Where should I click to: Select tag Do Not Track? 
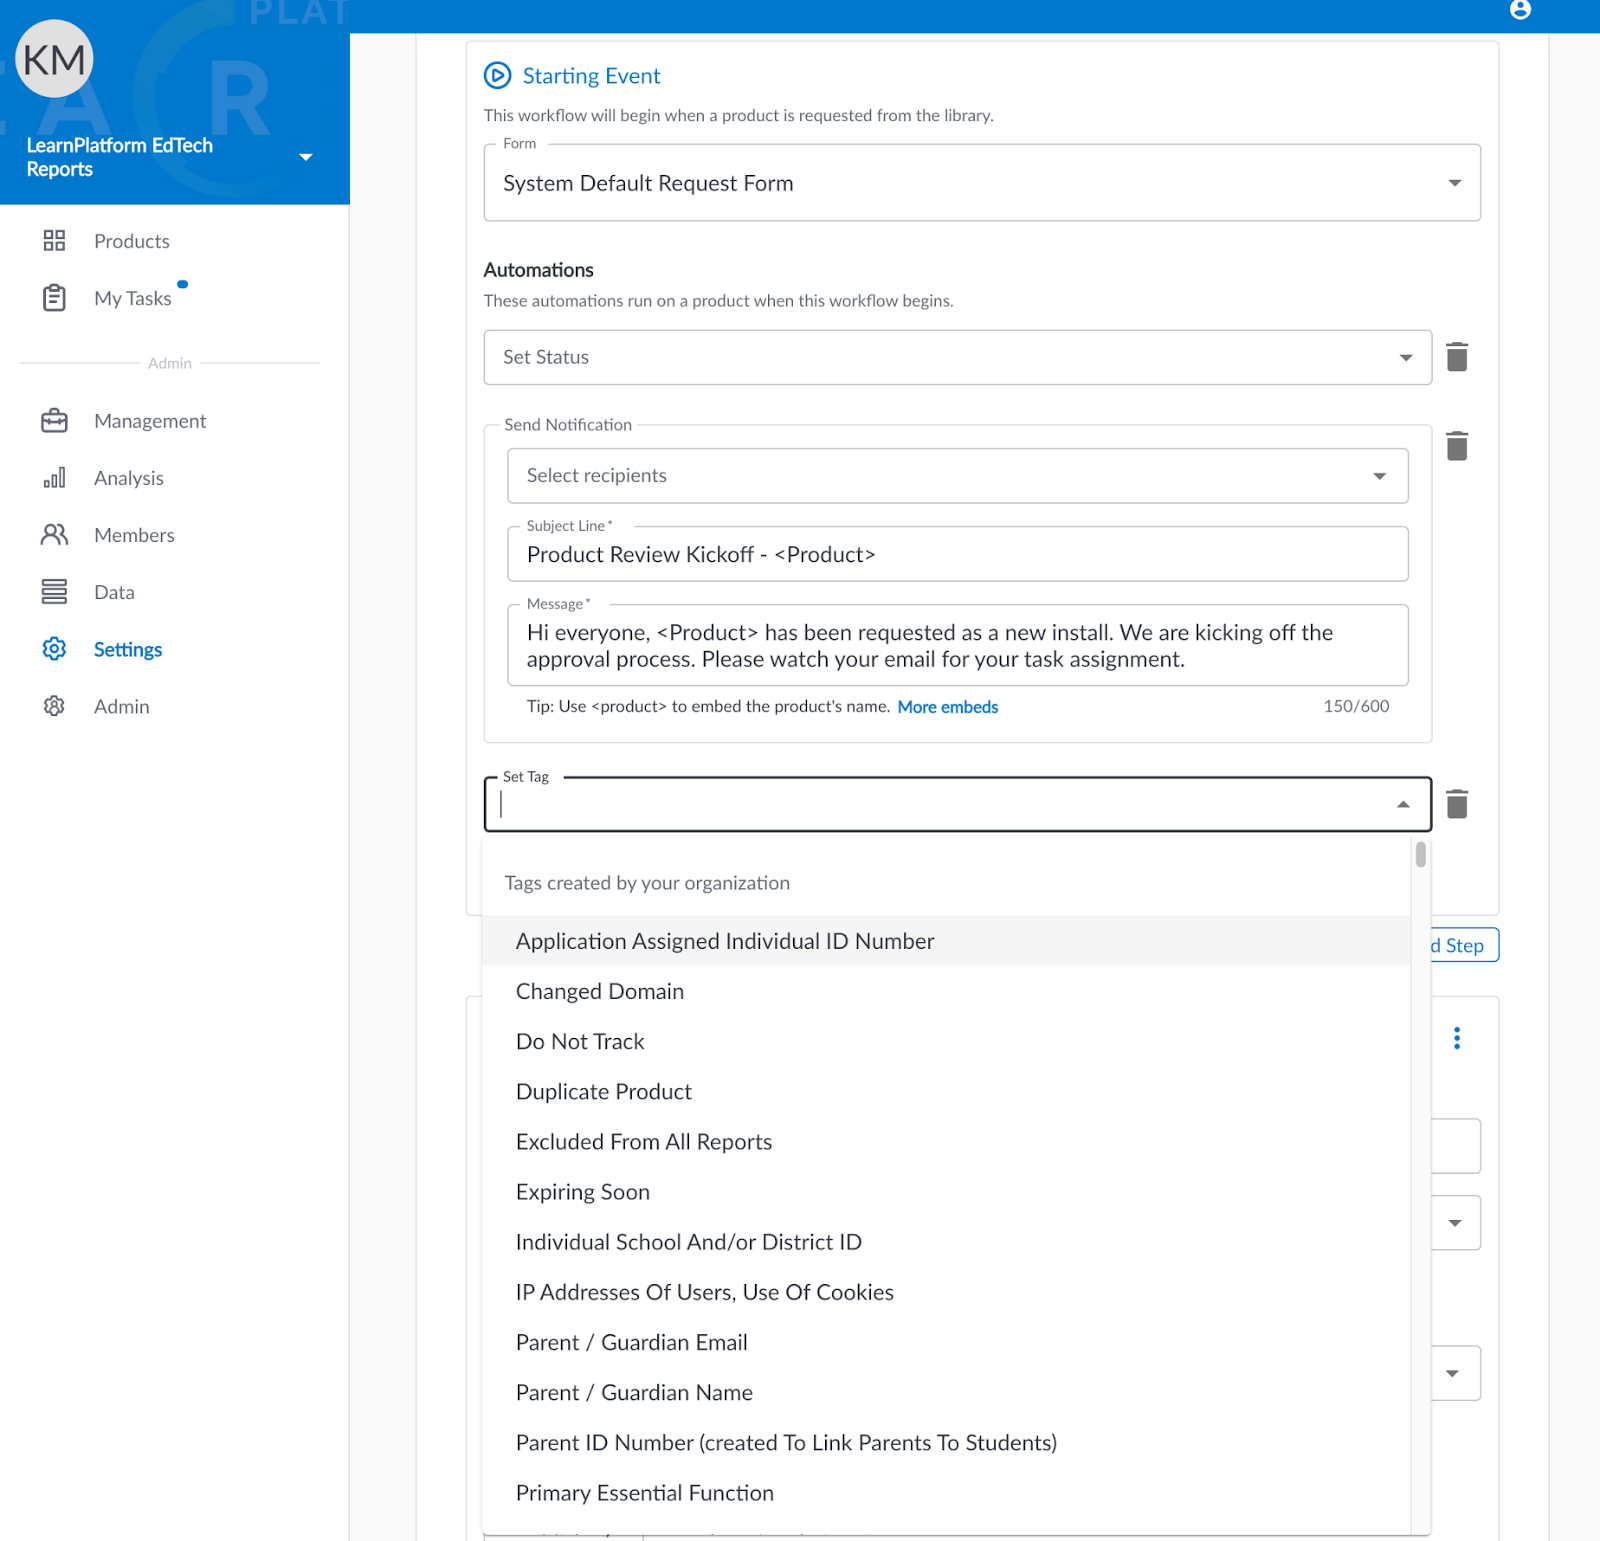[x=946, y=1041]
